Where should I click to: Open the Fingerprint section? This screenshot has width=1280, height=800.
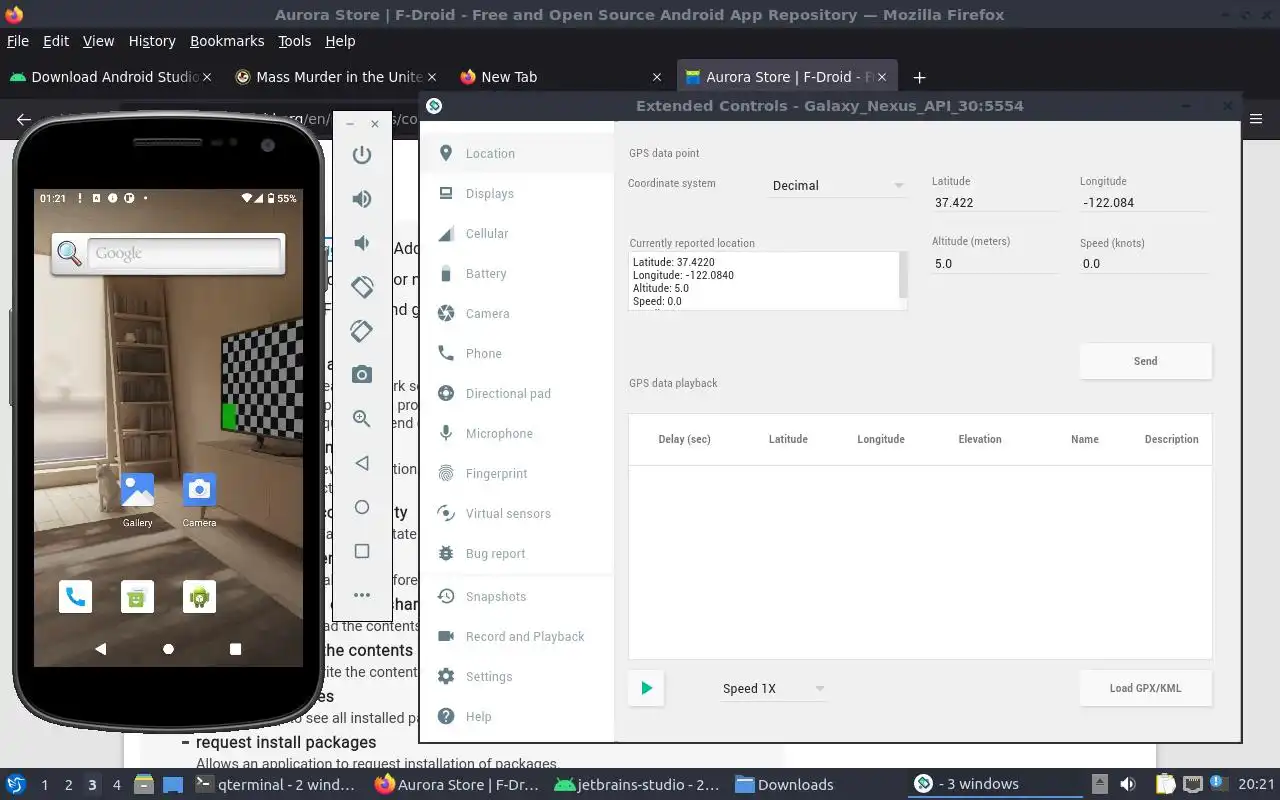point(516,473)
